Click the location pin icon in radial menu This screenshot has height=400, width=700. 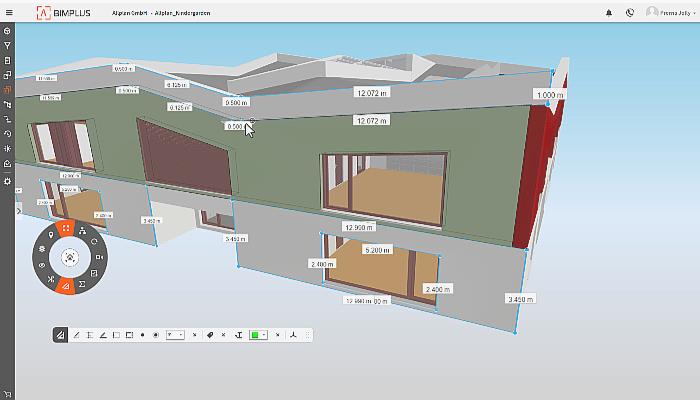50,236
